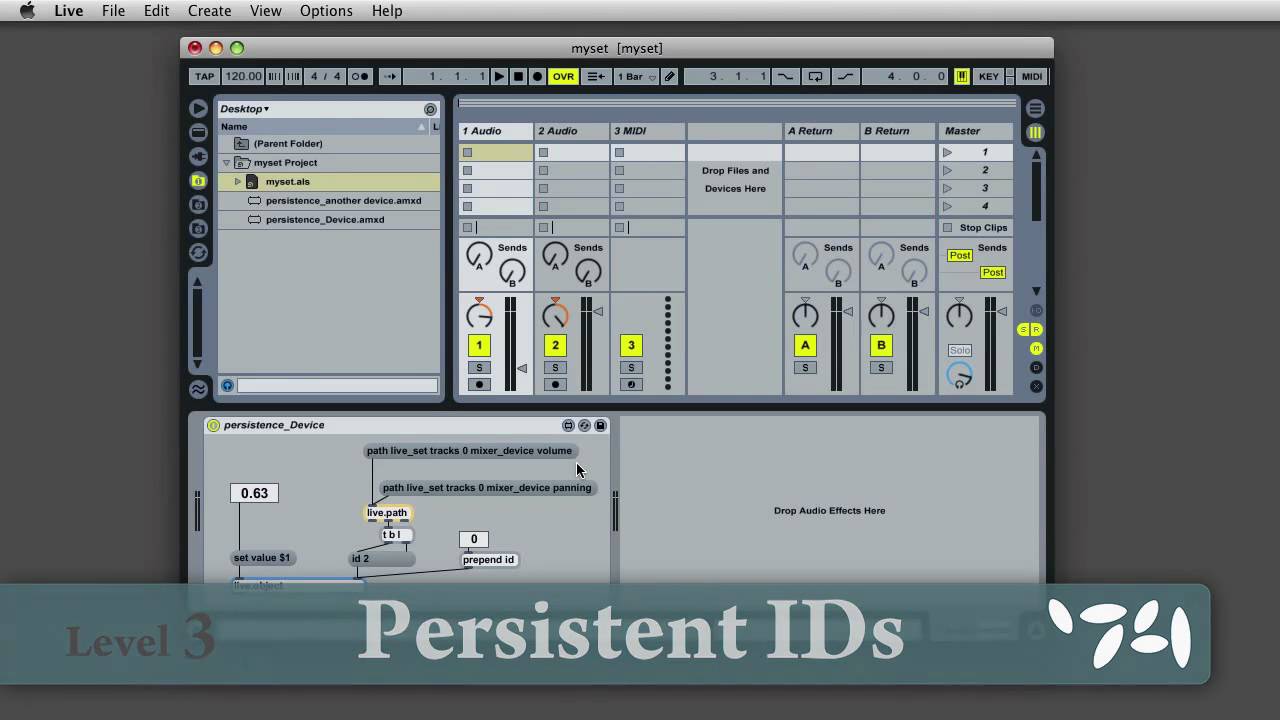
Task: Toggle the Follow playback button
Action: coord(390,77)
